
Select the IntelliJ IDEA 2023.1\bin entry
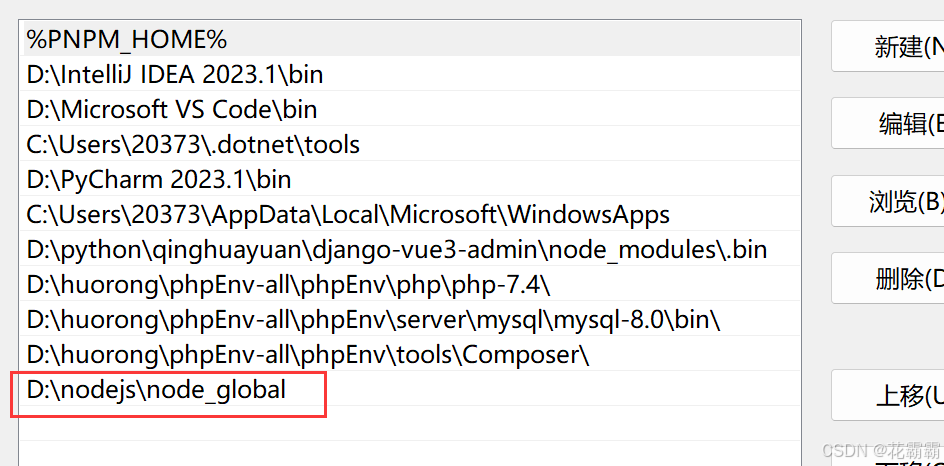coord(411,74)
